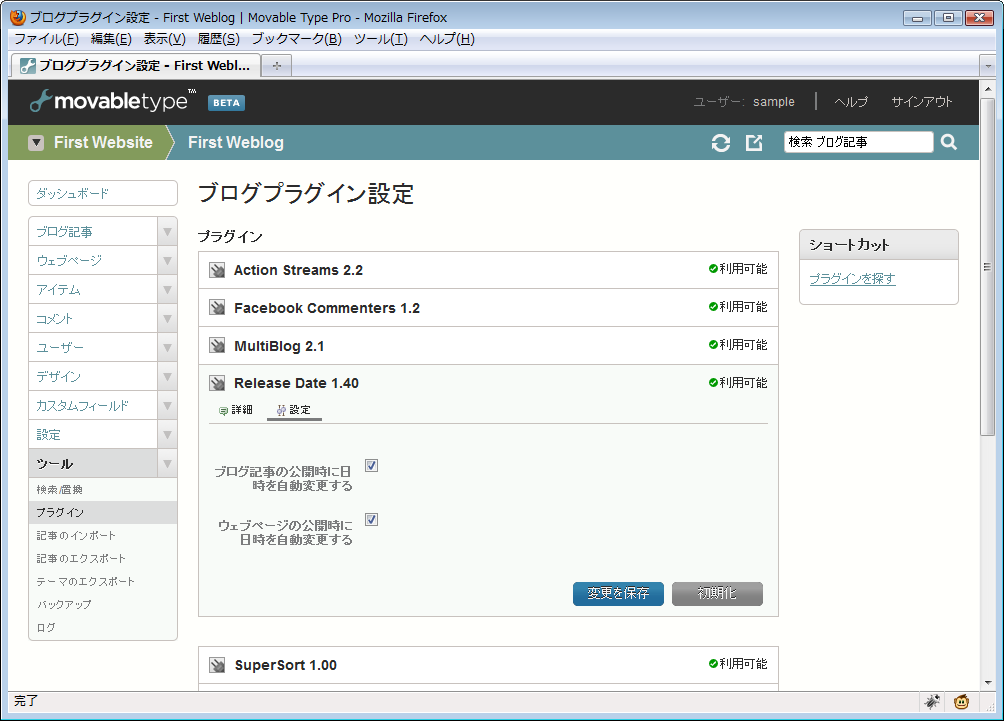
Task: Expand the ユーザー menu arrow
Action: (167, 348)
